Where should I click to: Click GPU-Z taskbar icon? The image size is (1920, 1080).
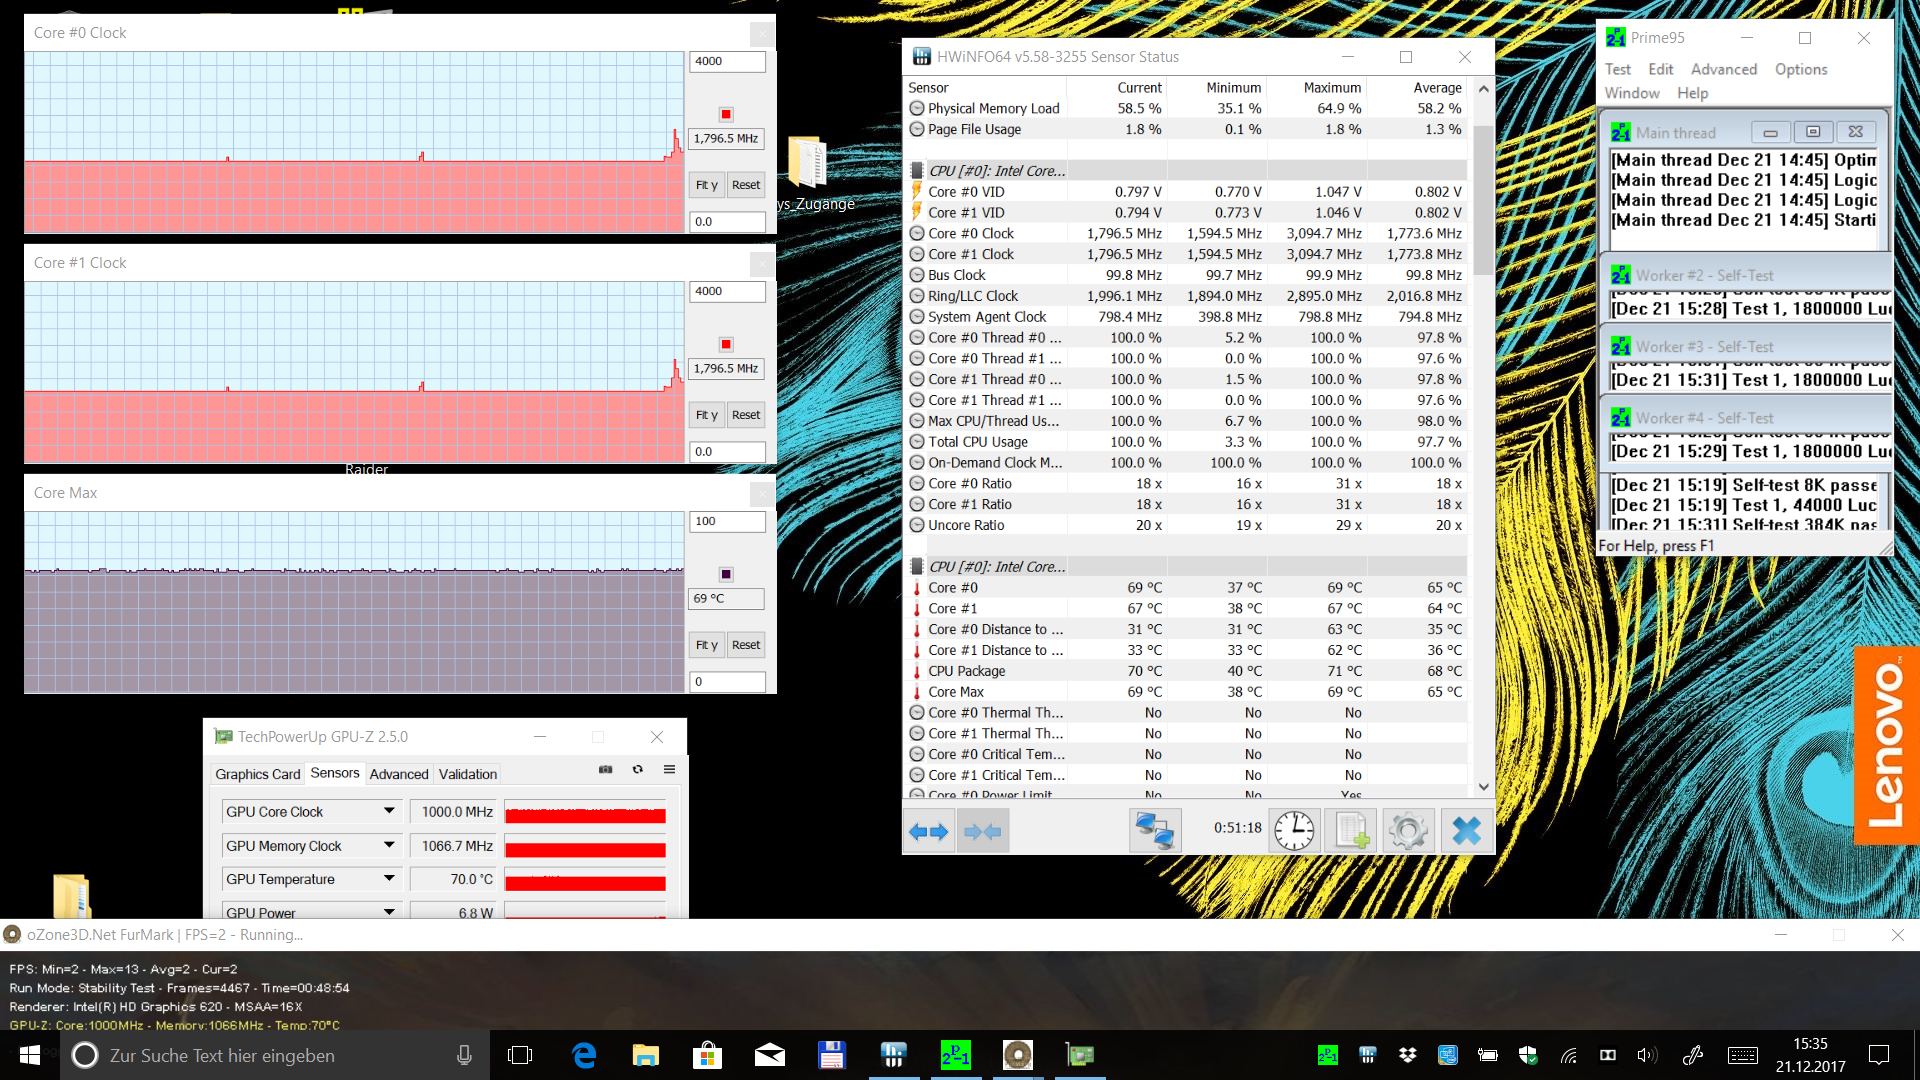point(1079,1055)
